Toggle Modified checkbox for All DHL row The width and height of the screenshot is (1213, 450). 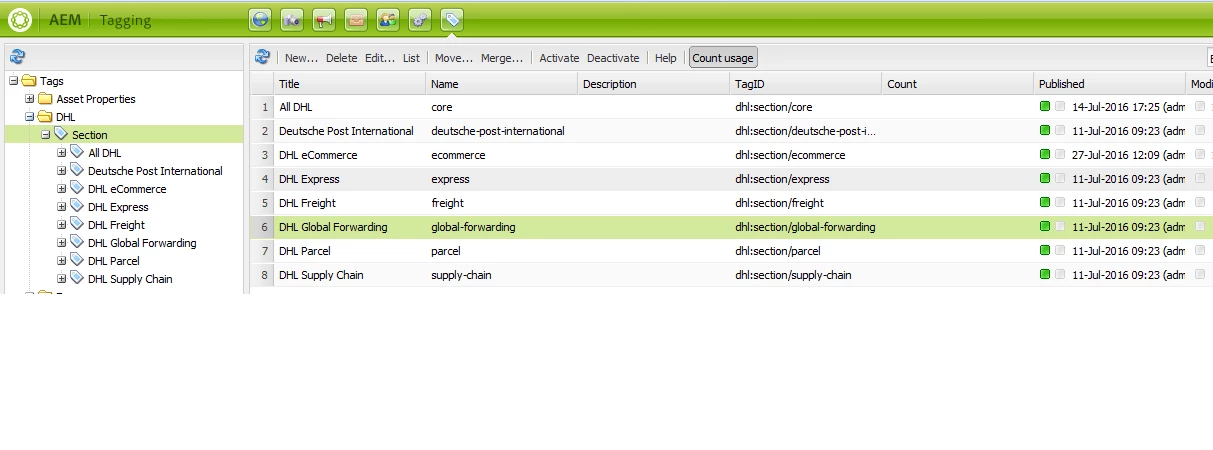1200,106
